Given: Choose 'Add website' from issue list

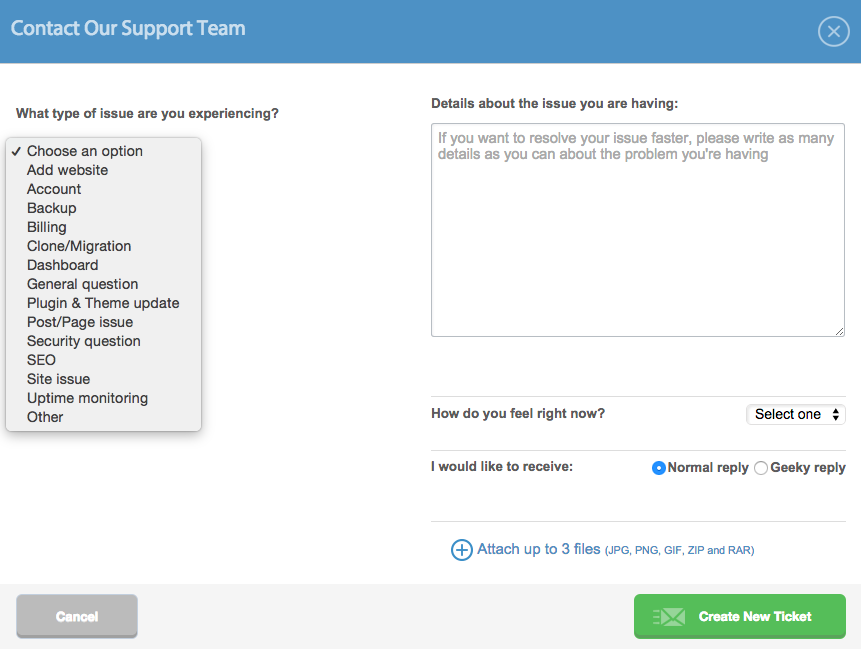Looking at the screenshot, I should coord(67,170).
